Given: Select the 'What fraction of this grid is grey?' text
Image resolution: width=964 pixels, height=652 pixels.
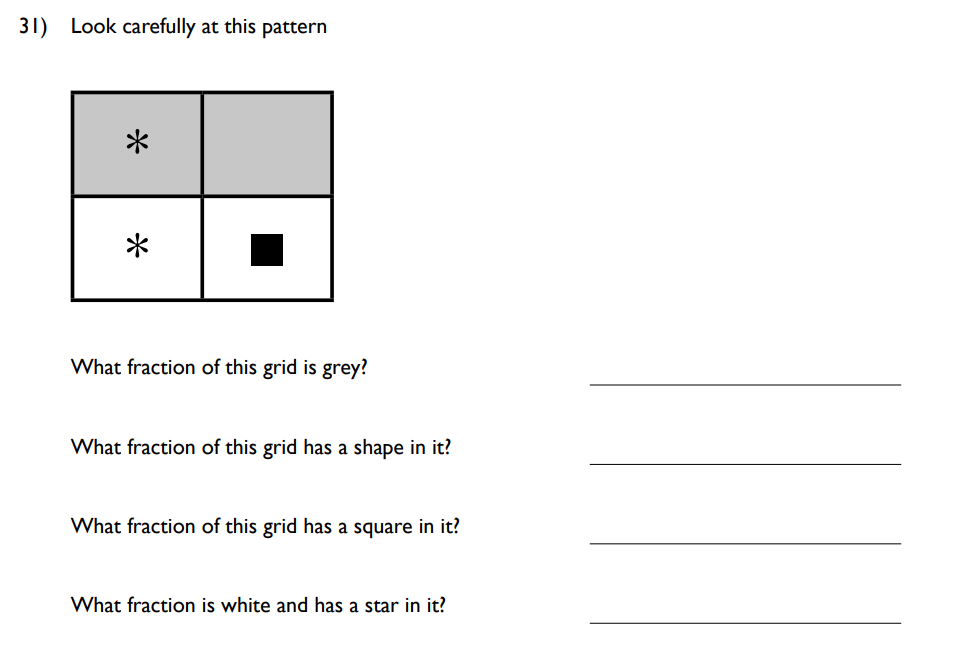Looking at the screenshot, I should point(219,367).
